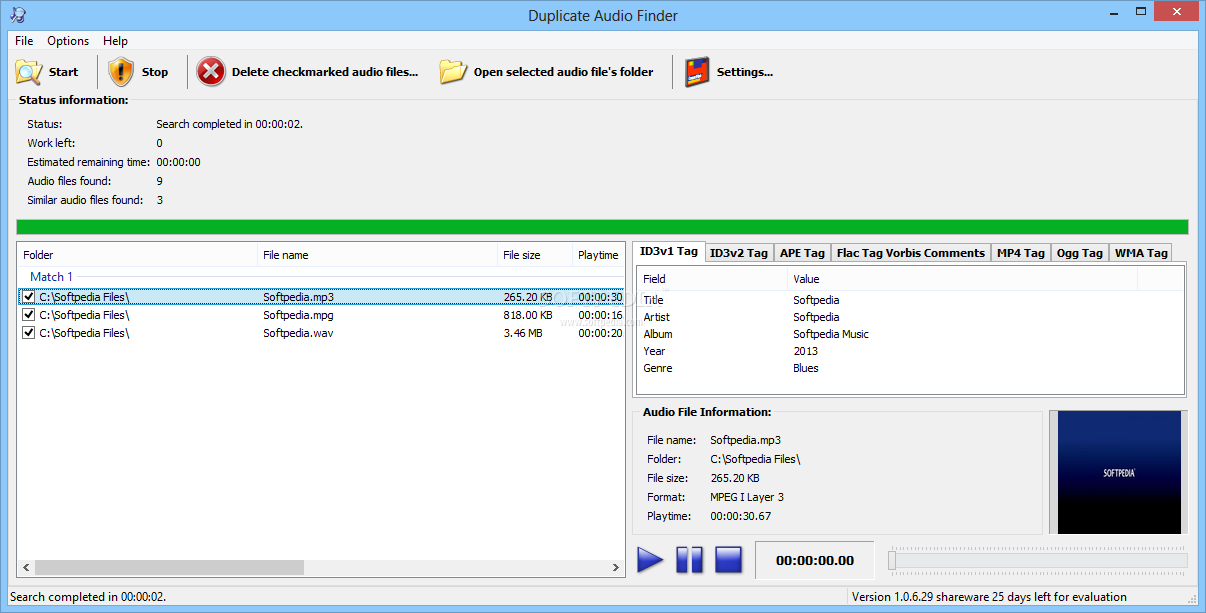Click the Settings... label
1206x613 pixels.
[x=745, y=72]
